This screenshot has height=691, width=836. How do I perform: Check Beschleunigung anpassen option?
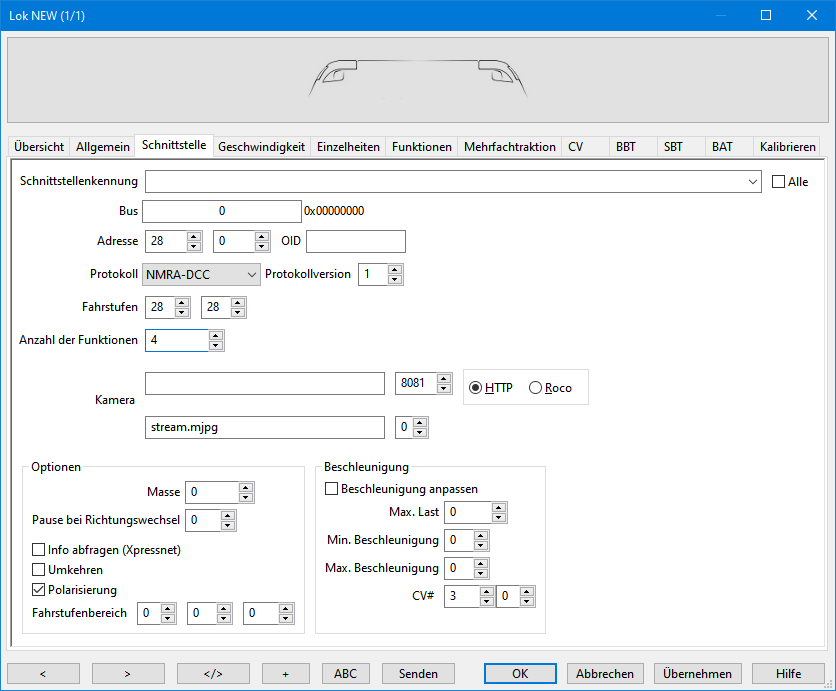(x=331, y=489)
